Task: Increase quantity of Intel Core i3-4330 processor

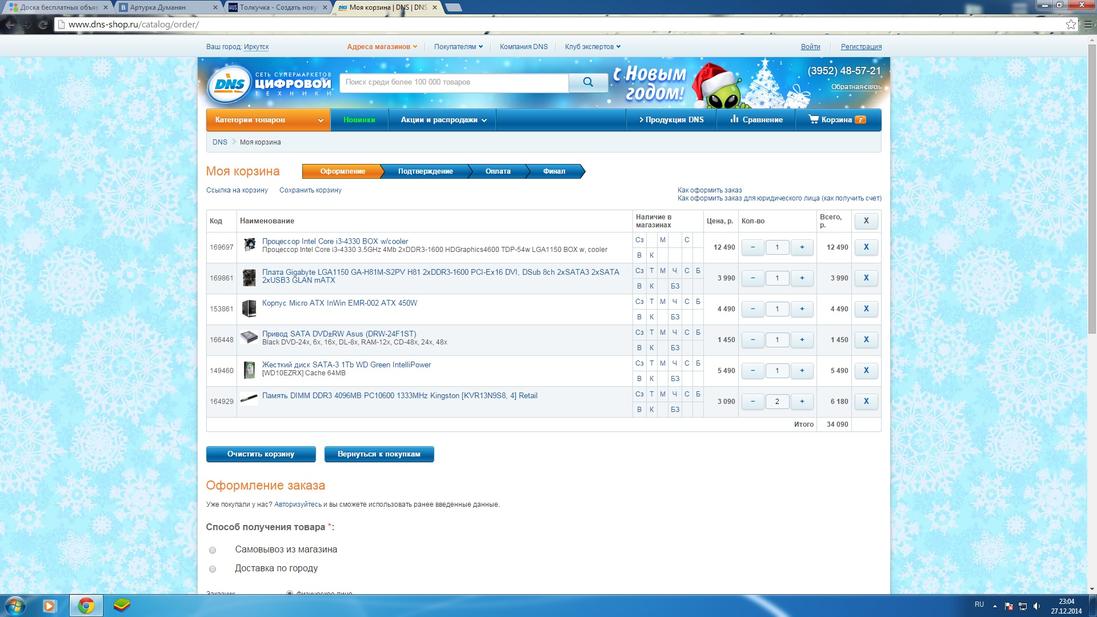Action: pyautogui.click(x=802, y=247)
